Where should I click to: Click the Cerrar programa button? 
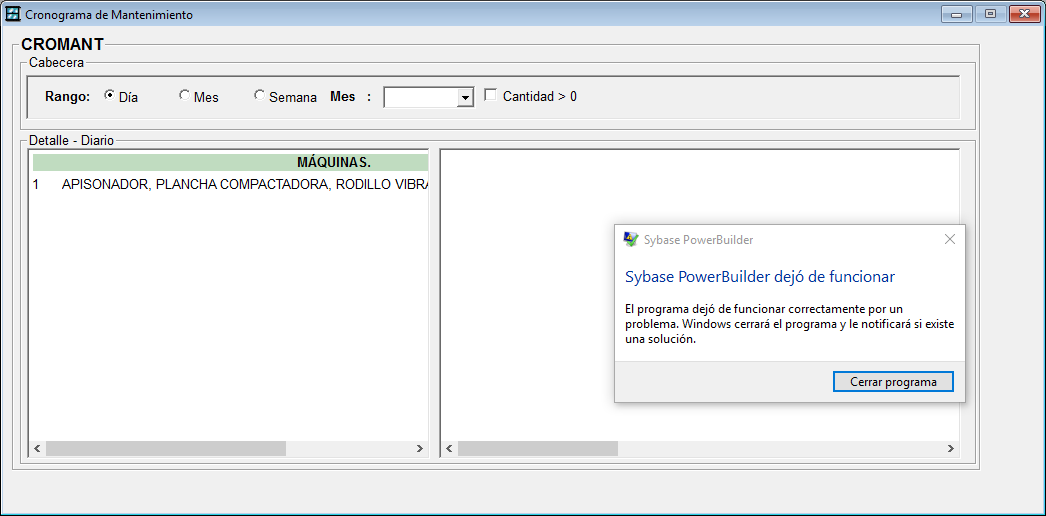pyautogui.click(x=893, y=382)
